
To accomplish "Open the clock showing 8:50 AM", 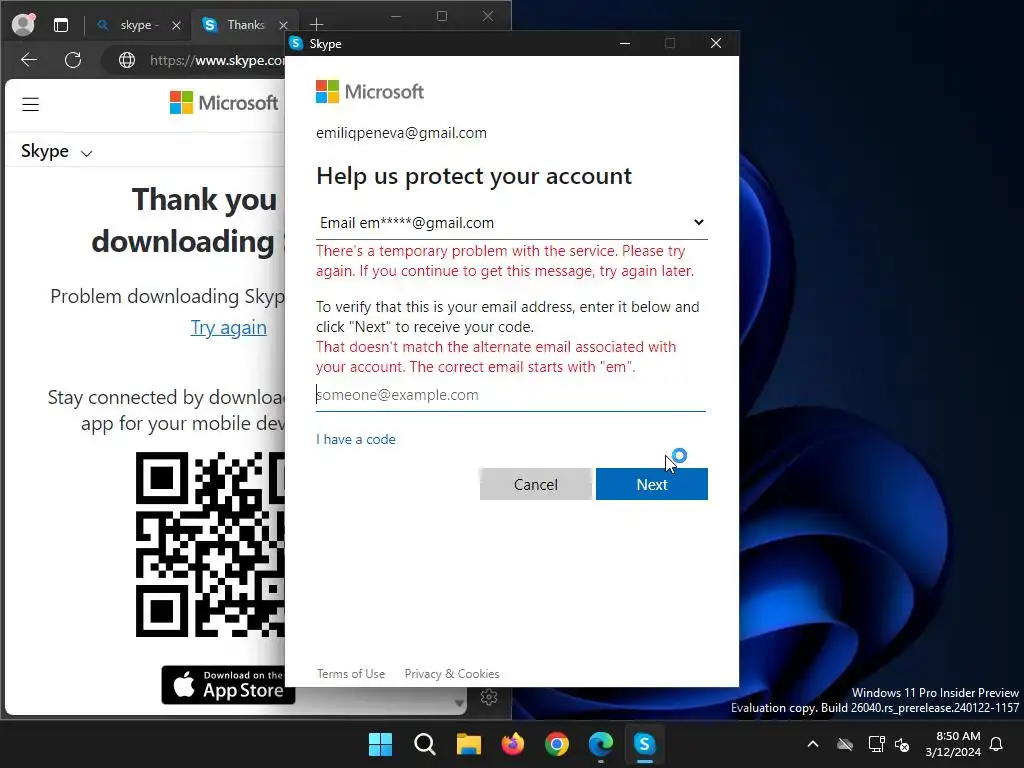I will [x=953, y=744].
